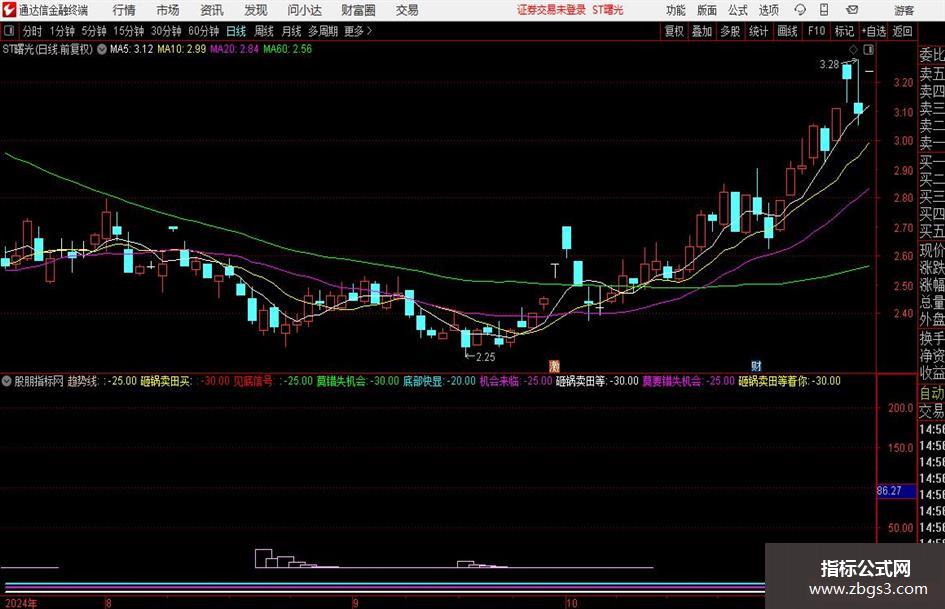Click the 2024年 date axis label
Screen dimensions: 945x609
coord(21,603)
